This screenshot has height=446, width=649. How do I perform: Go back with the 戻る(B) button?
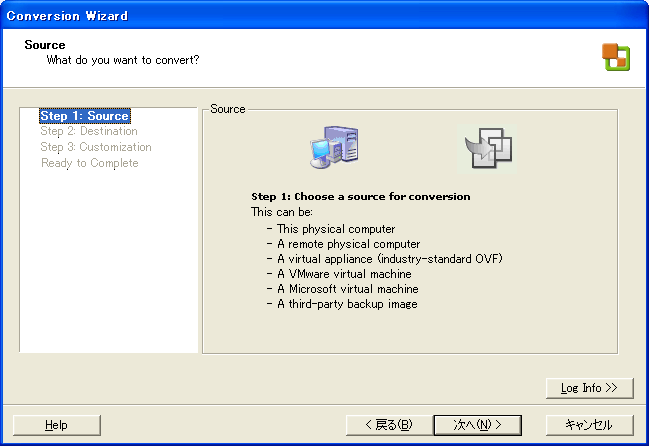[x=388, y=425]
